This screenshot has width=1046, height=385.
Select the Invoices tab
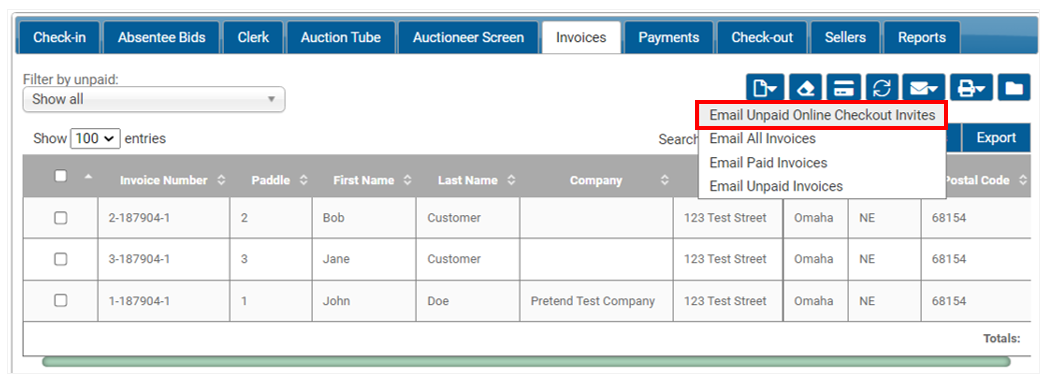tap(581, 37)
